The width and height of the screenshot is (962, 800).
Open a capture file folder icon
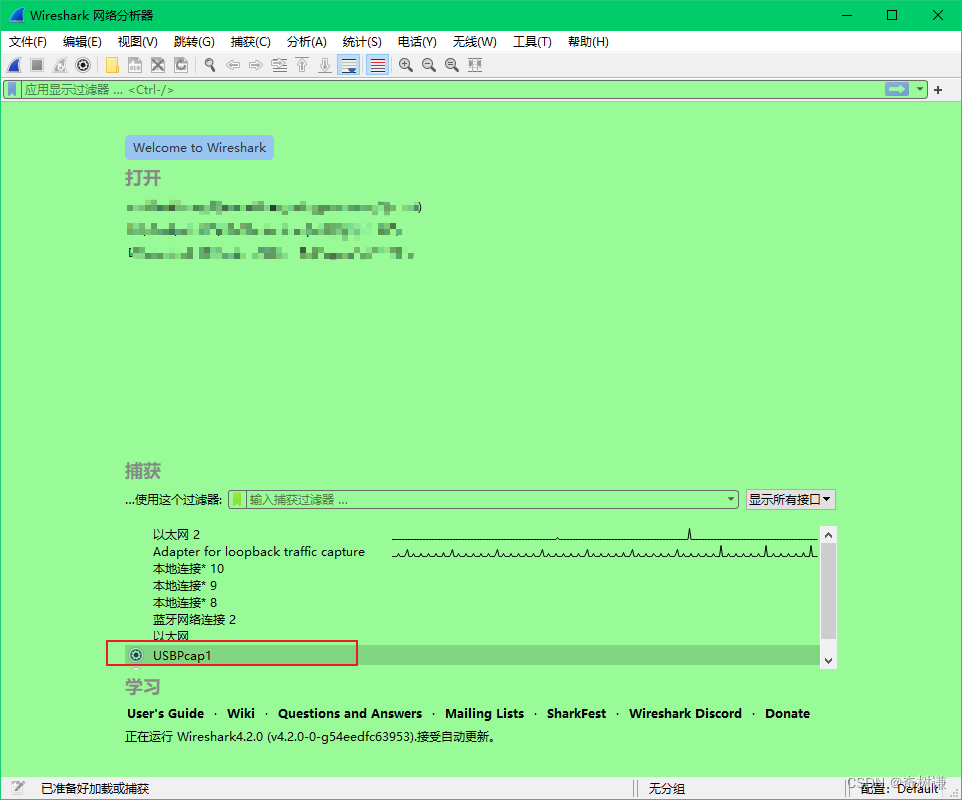click(x=112, y=65)
